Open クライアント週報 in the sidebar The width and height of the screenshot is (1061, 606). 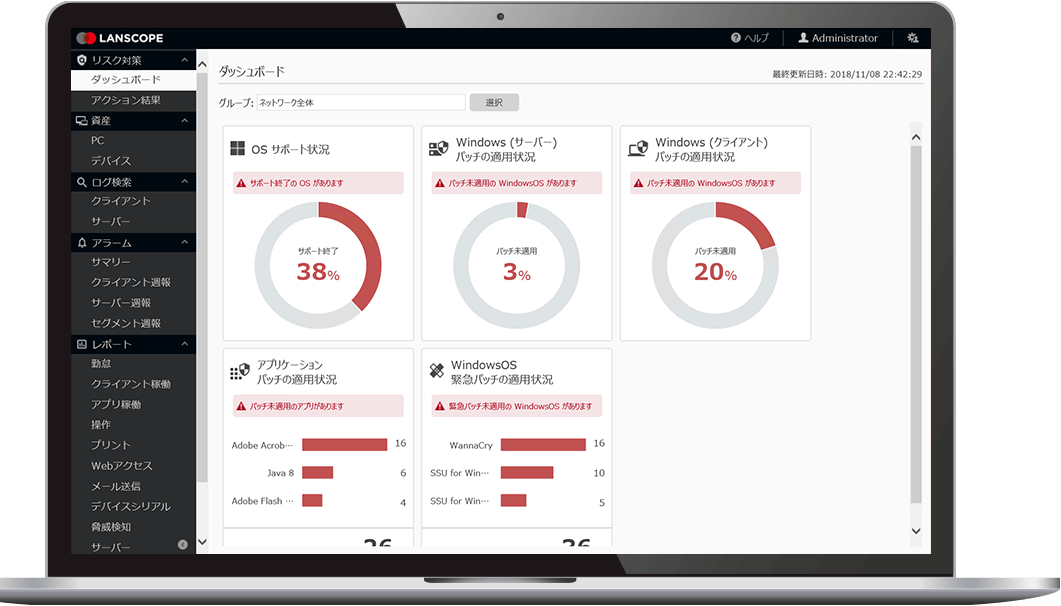click(x=133, y=282)
